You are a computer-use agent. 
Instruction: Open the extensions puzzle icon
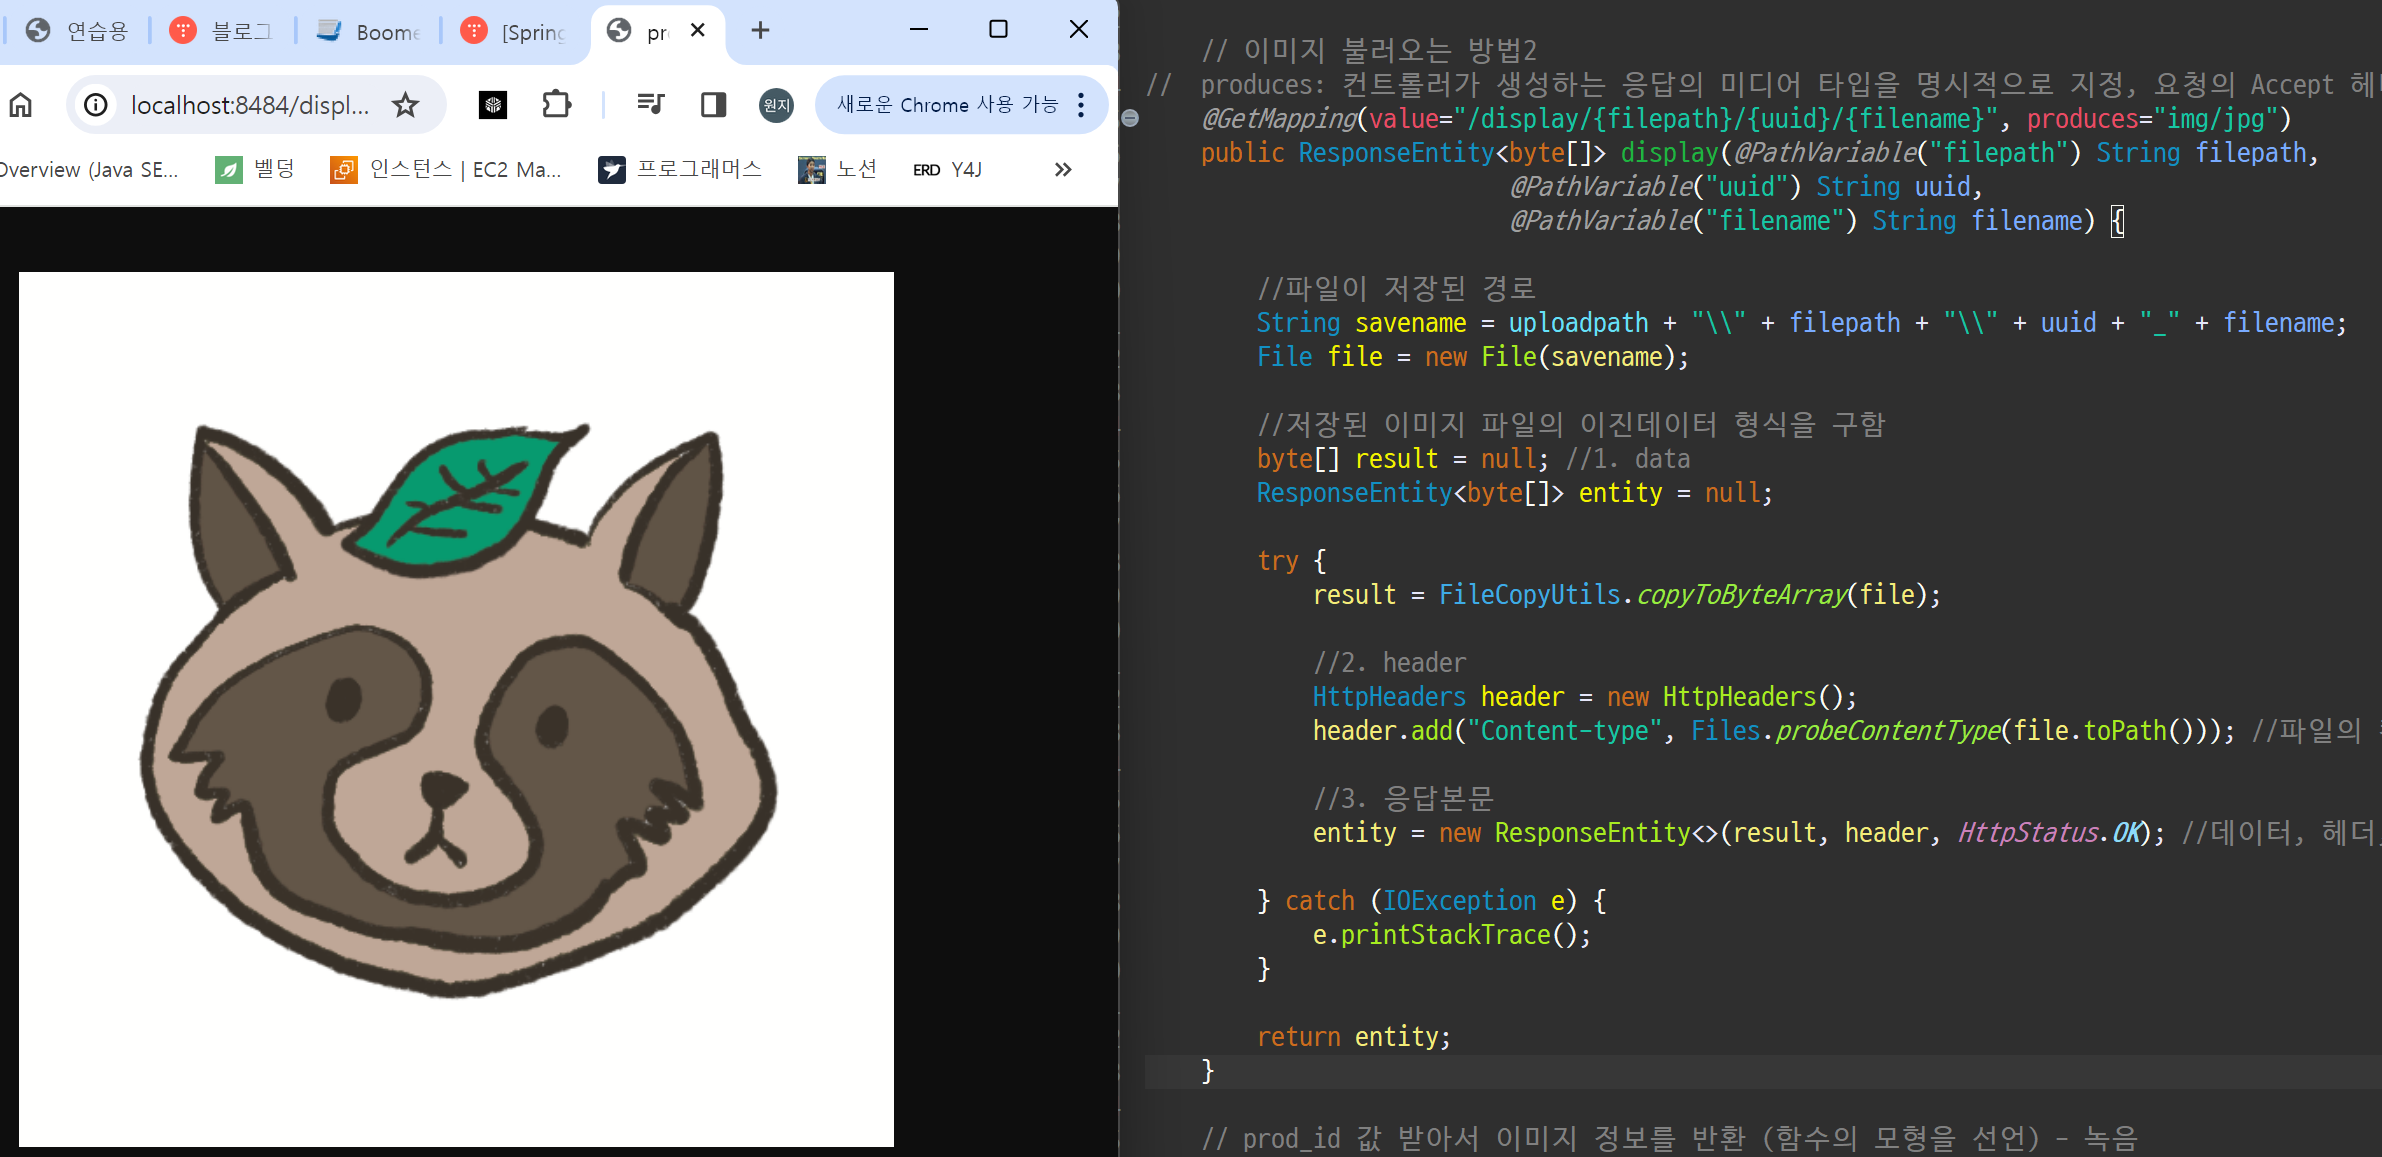click(556, 105)
